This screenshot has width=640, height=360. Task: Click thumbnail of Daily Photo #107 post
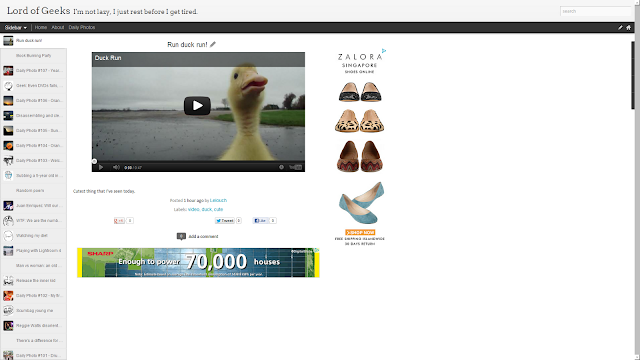(8, 71)
